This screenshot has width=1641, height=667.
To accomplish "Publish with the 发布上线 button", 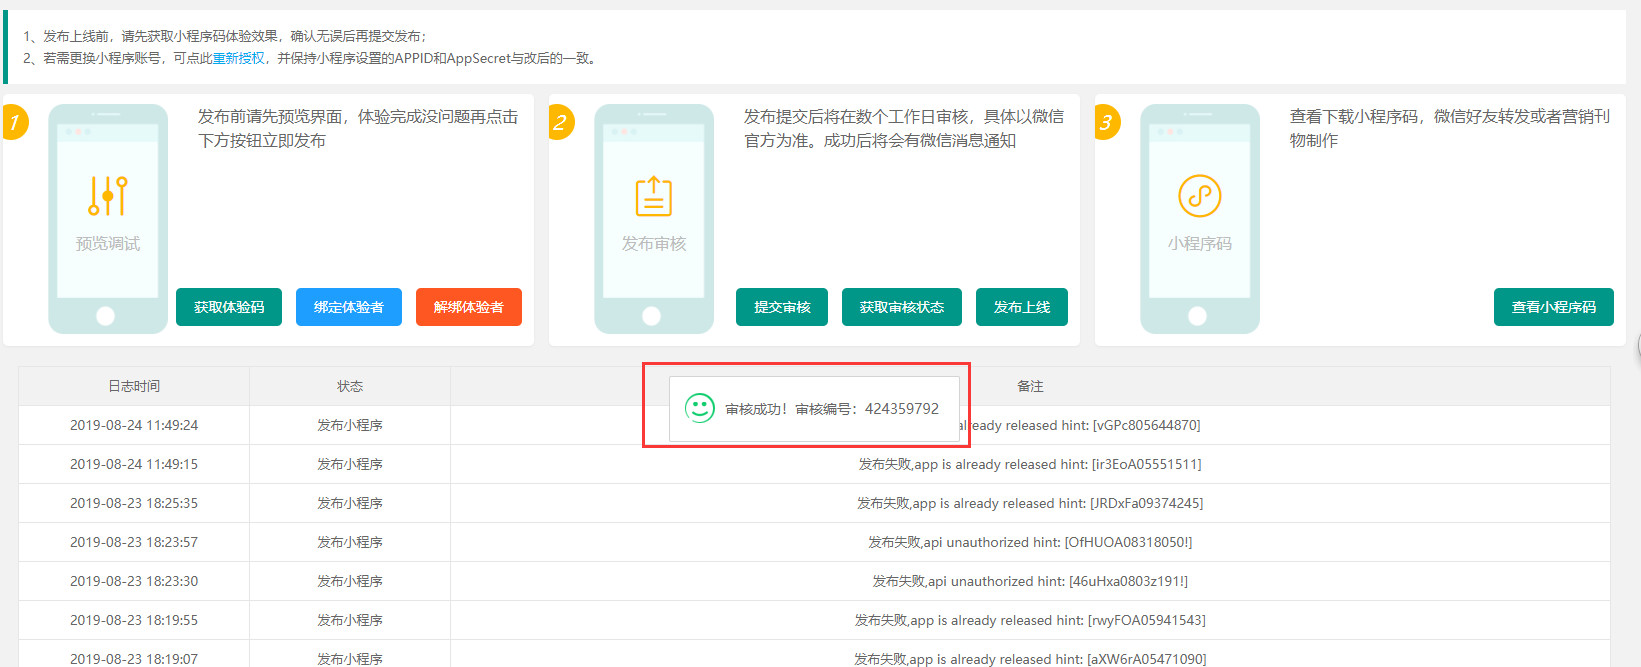I will pos(1021,307).
